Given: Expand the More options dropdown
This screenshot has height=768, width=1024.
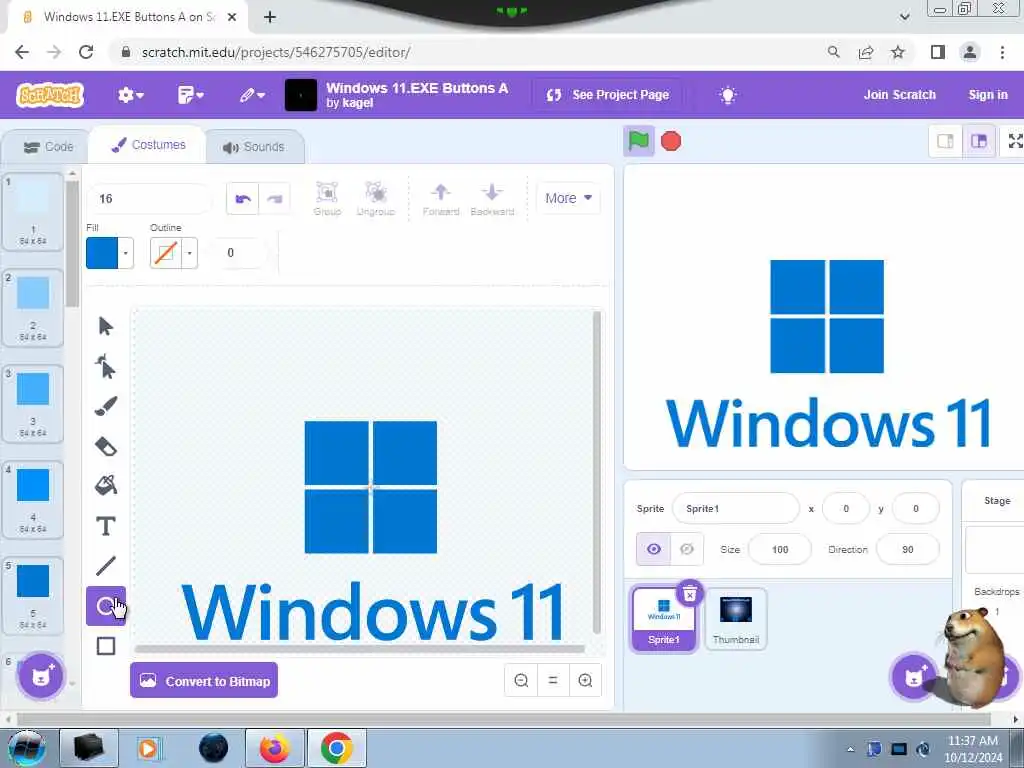Looking at the screenshot, I should click(568, 198).
